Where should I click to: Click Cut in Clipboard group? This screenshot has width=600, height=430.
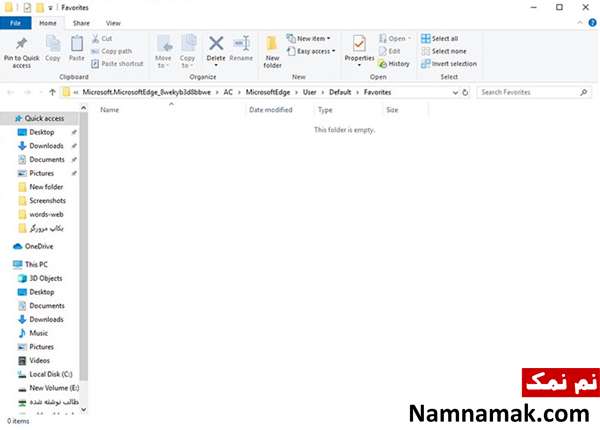pos(102,39)
